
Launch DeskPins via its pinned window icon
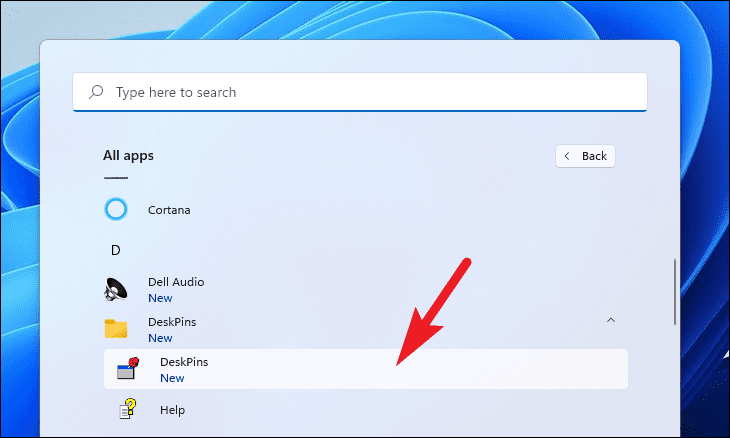(128, 368)
